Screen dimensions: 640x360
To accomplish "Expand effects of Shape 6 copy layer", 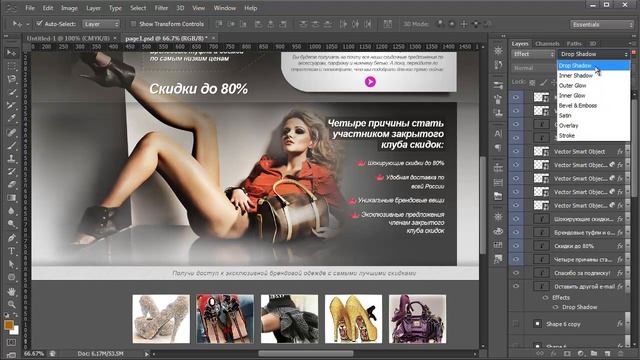I will pos(627,324).
